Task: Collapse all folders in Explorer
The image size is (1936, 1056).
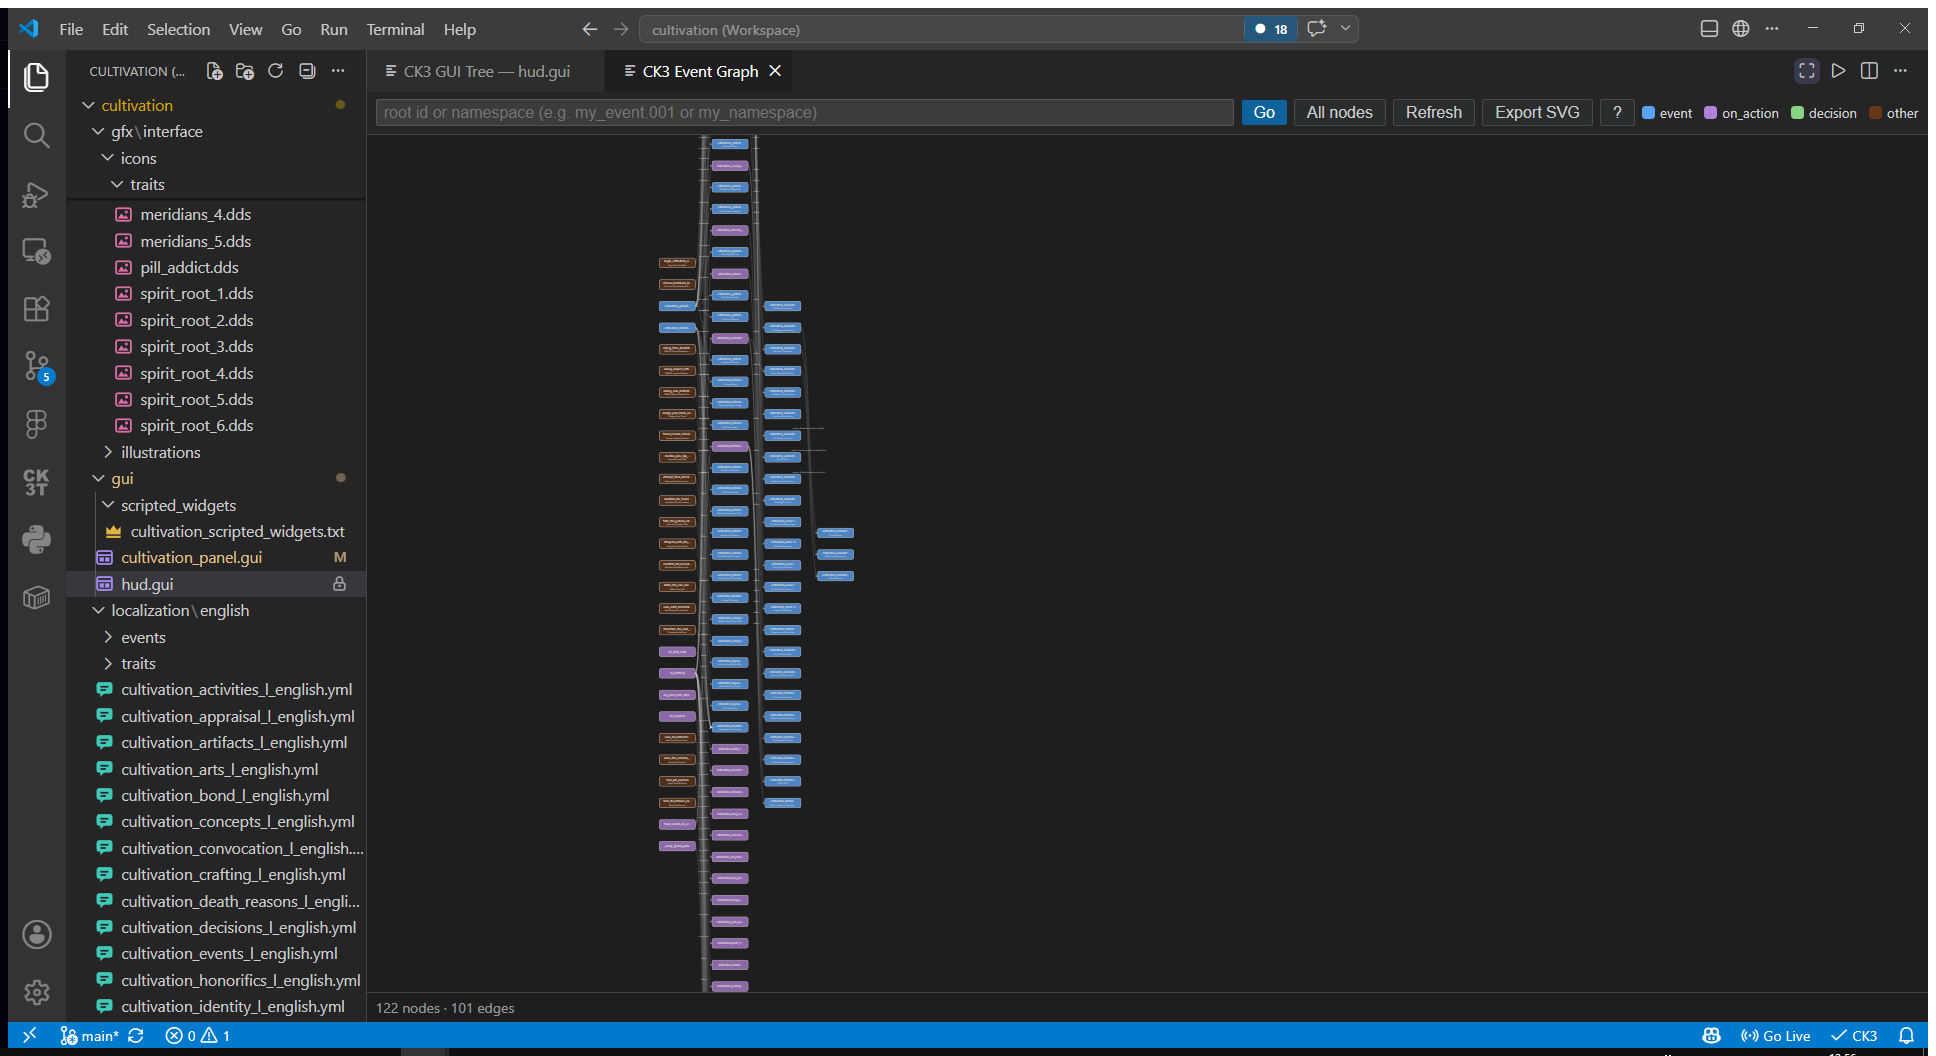Action: click(307, 71)
